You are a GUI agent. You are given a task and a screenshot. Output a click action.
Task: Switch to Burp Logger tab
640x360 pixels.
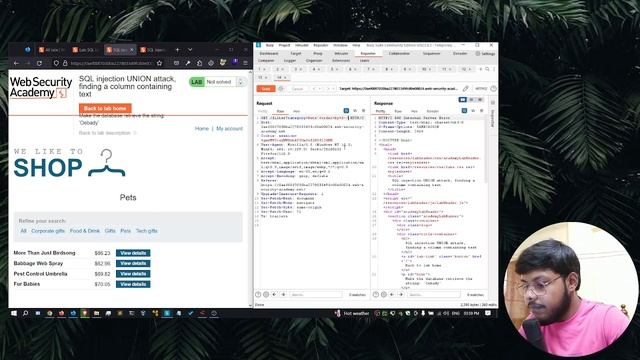[290, 61]
